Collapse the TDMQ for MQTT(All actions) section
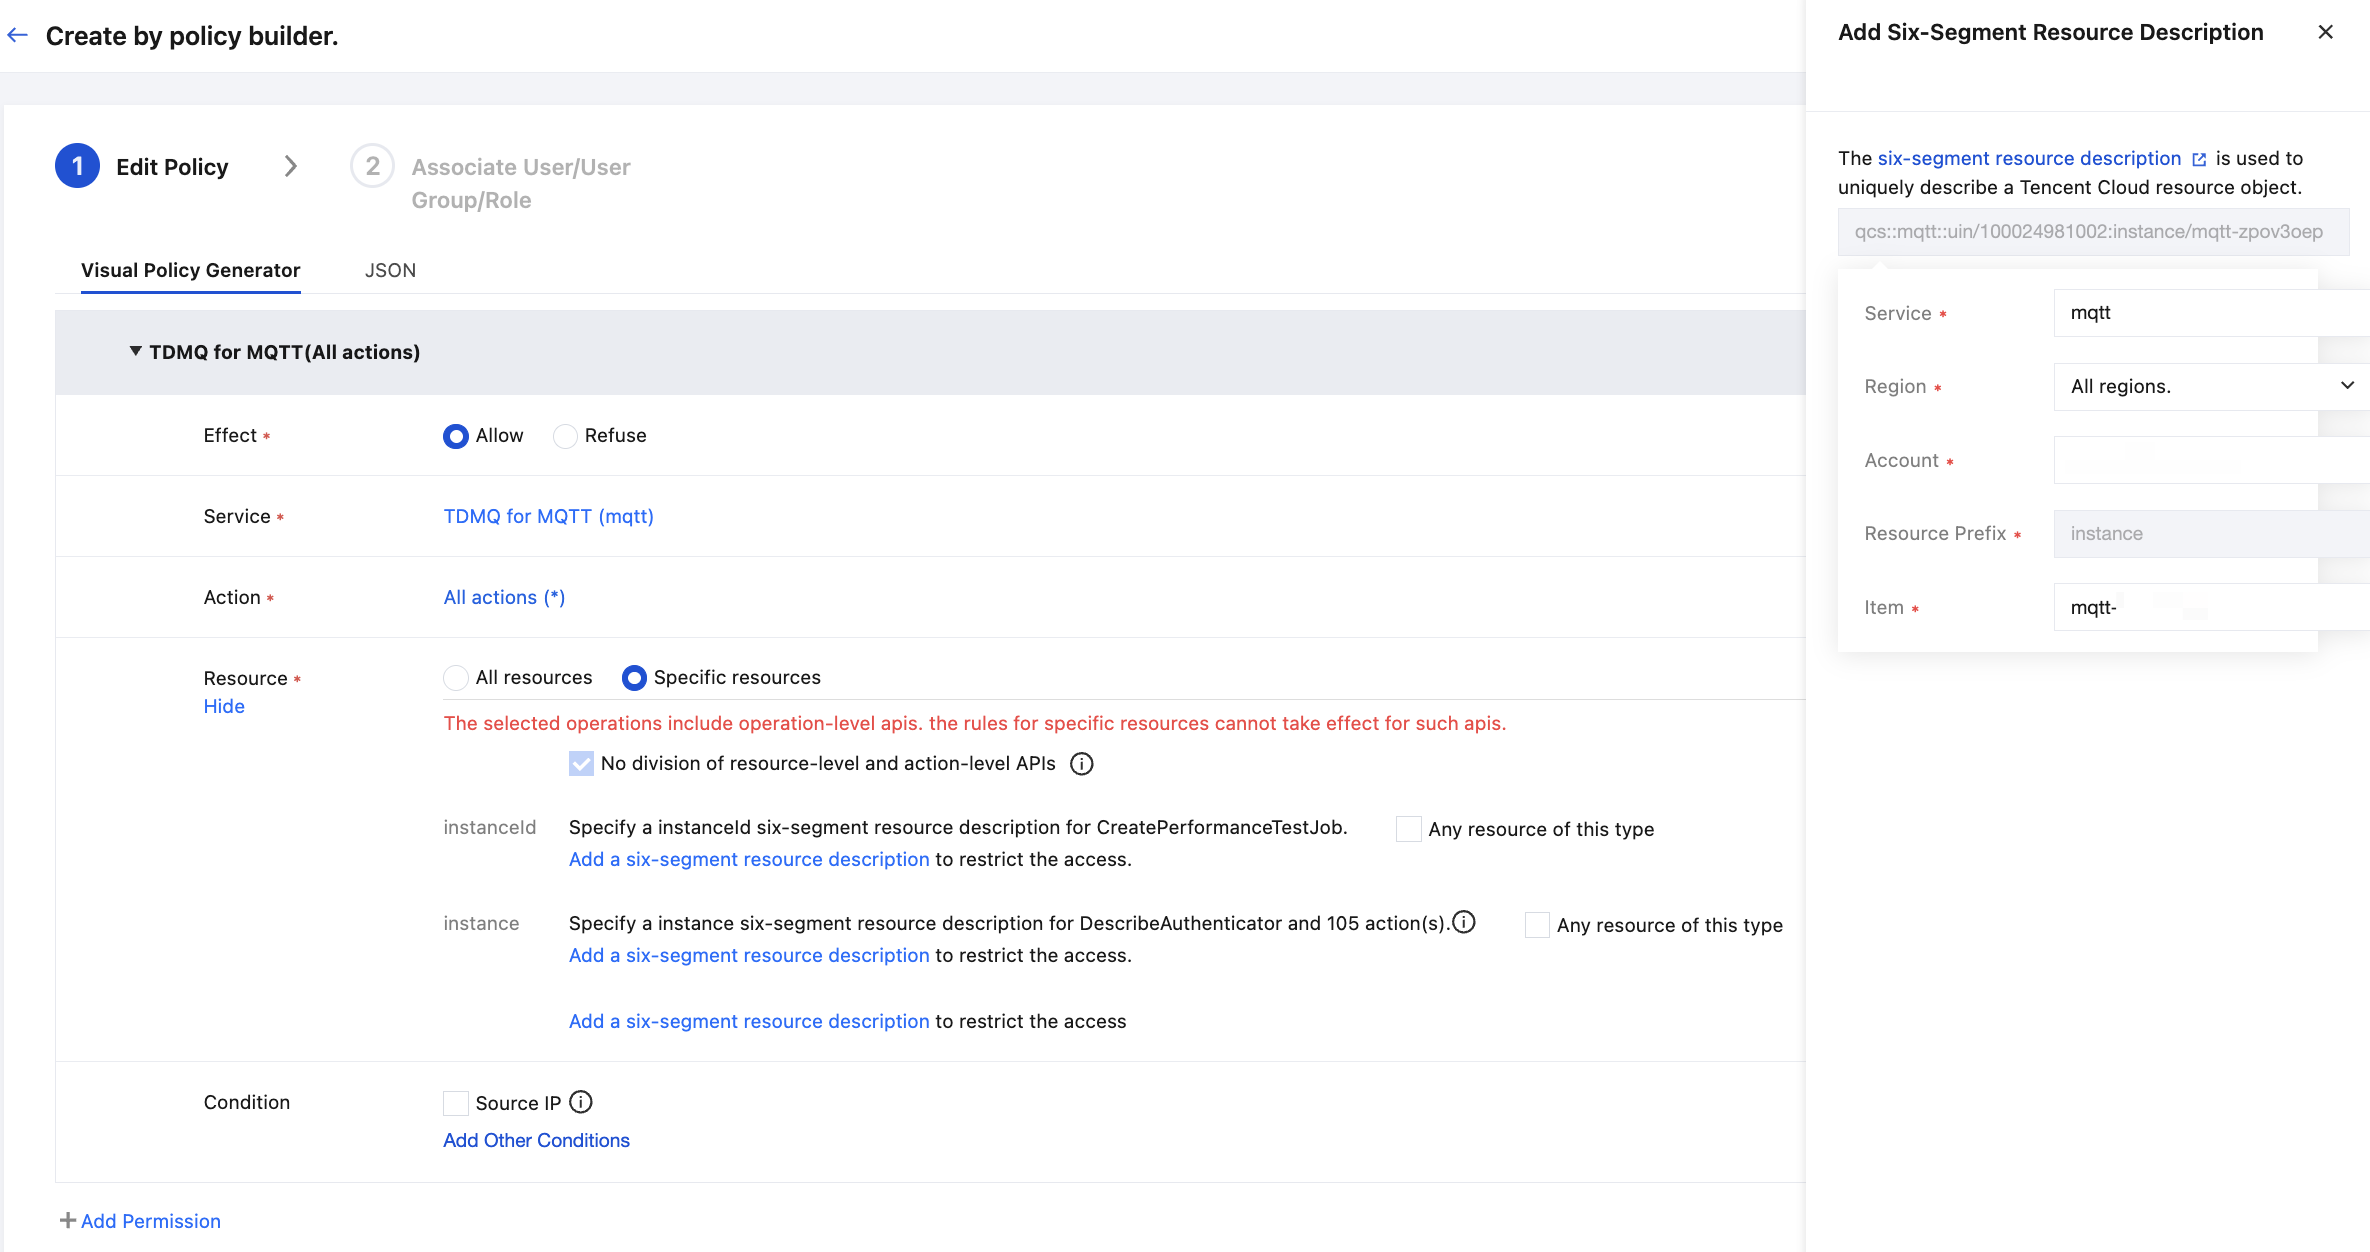The image size is (2370, 1252). point(135,352)
